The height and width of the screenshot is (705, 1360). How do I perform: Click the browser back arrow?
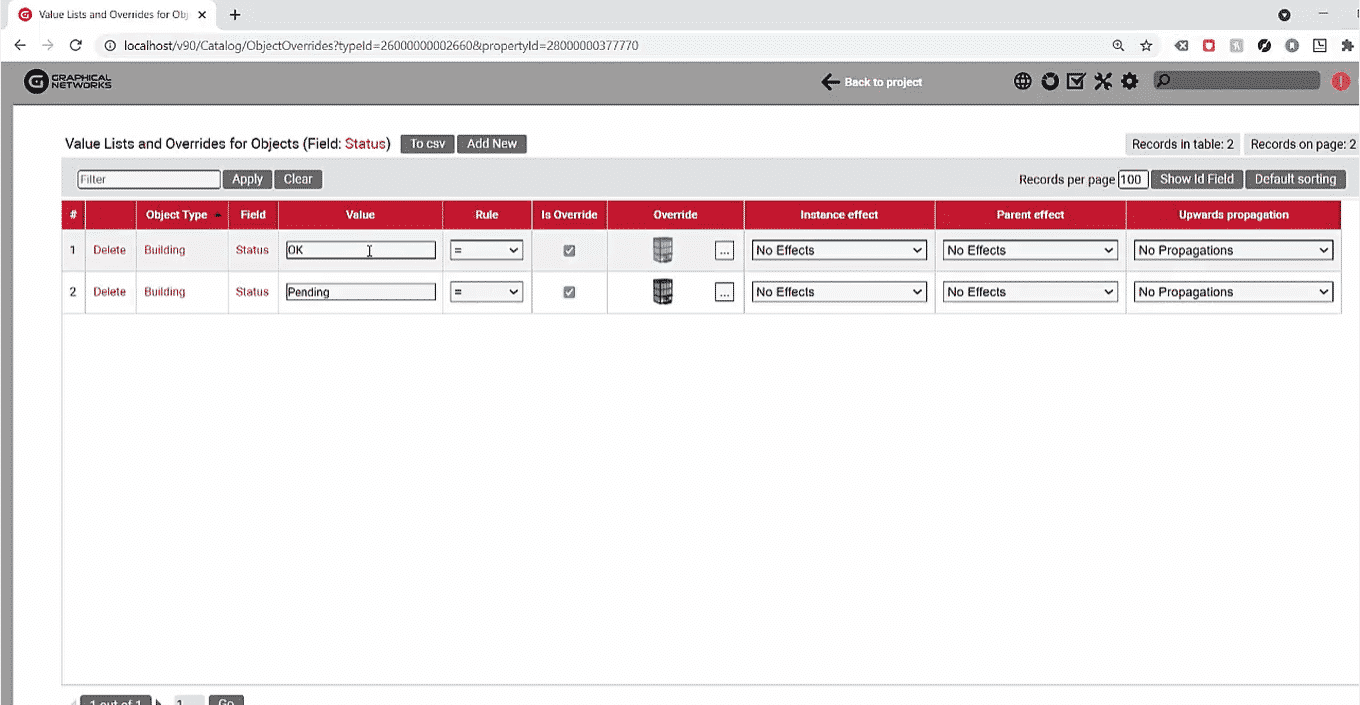20,45
